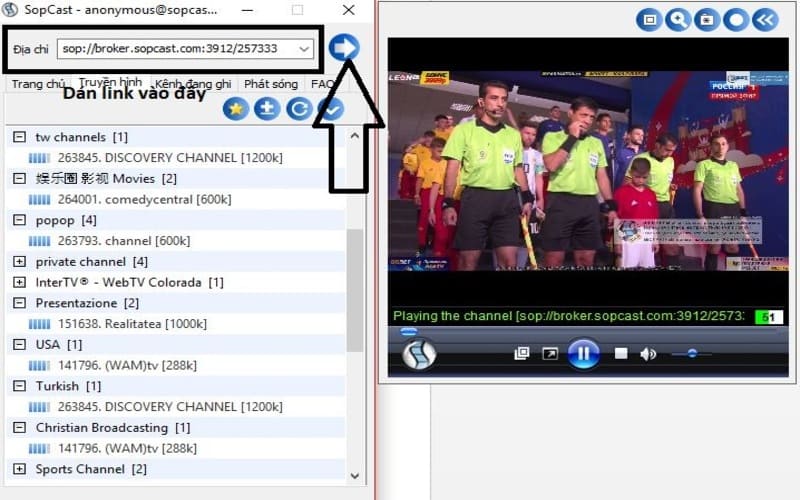Click the record circle icon above video
Screen dimensions: 800x500
pos(736,19)
